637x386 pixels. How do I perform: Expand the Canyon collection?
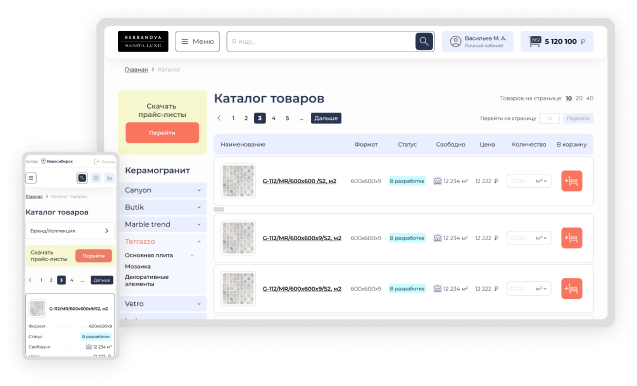[163, 190]
